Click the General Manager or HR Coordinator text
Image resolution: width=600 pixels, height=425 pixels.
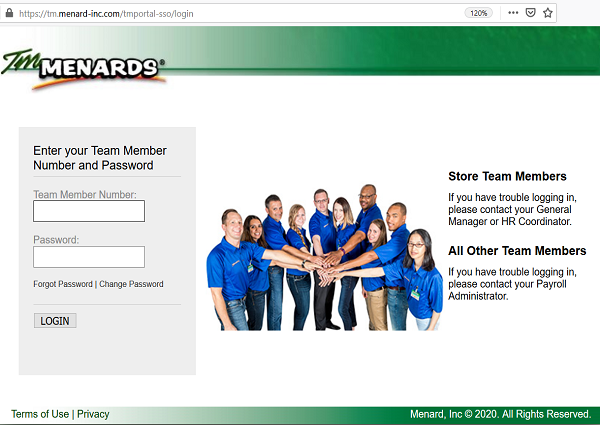[512, 209]
